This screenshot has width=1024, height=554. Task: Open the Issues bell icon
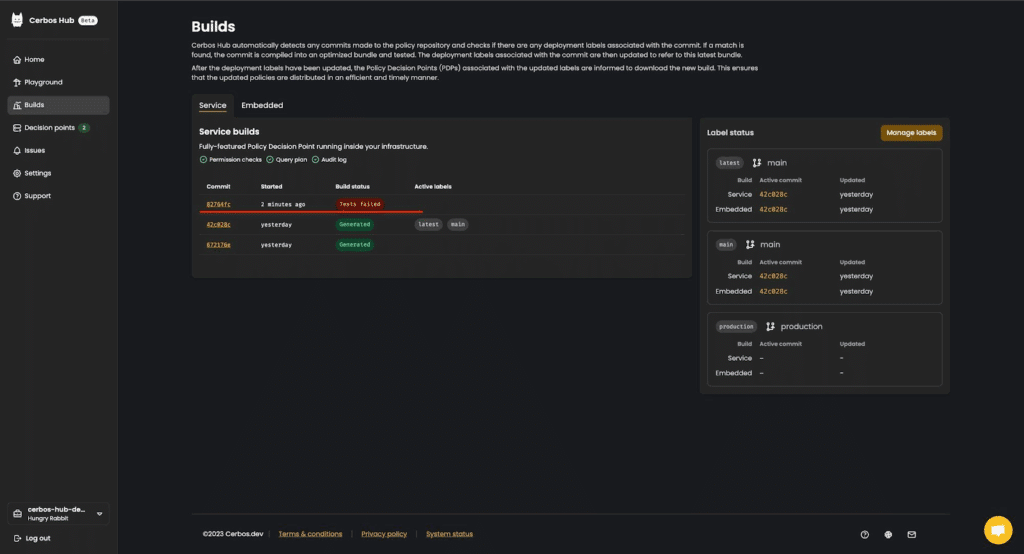[17, 150]
